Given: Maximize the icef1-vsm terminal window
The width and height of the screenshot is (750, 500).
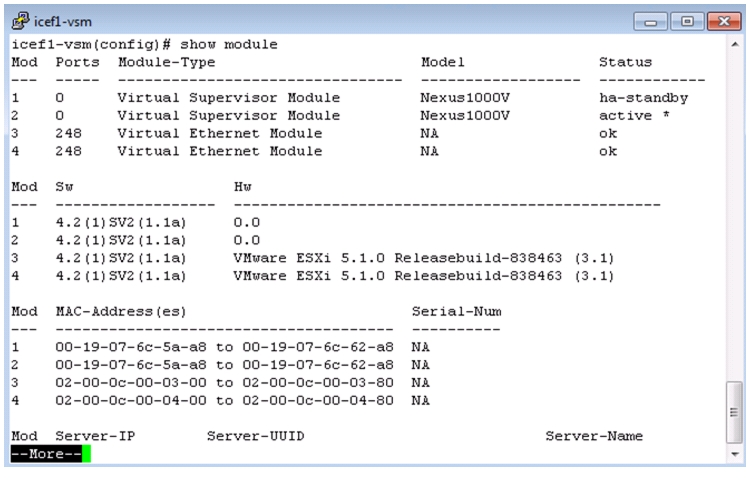Looking at the screenshot, I should click(x=687, y=22).
